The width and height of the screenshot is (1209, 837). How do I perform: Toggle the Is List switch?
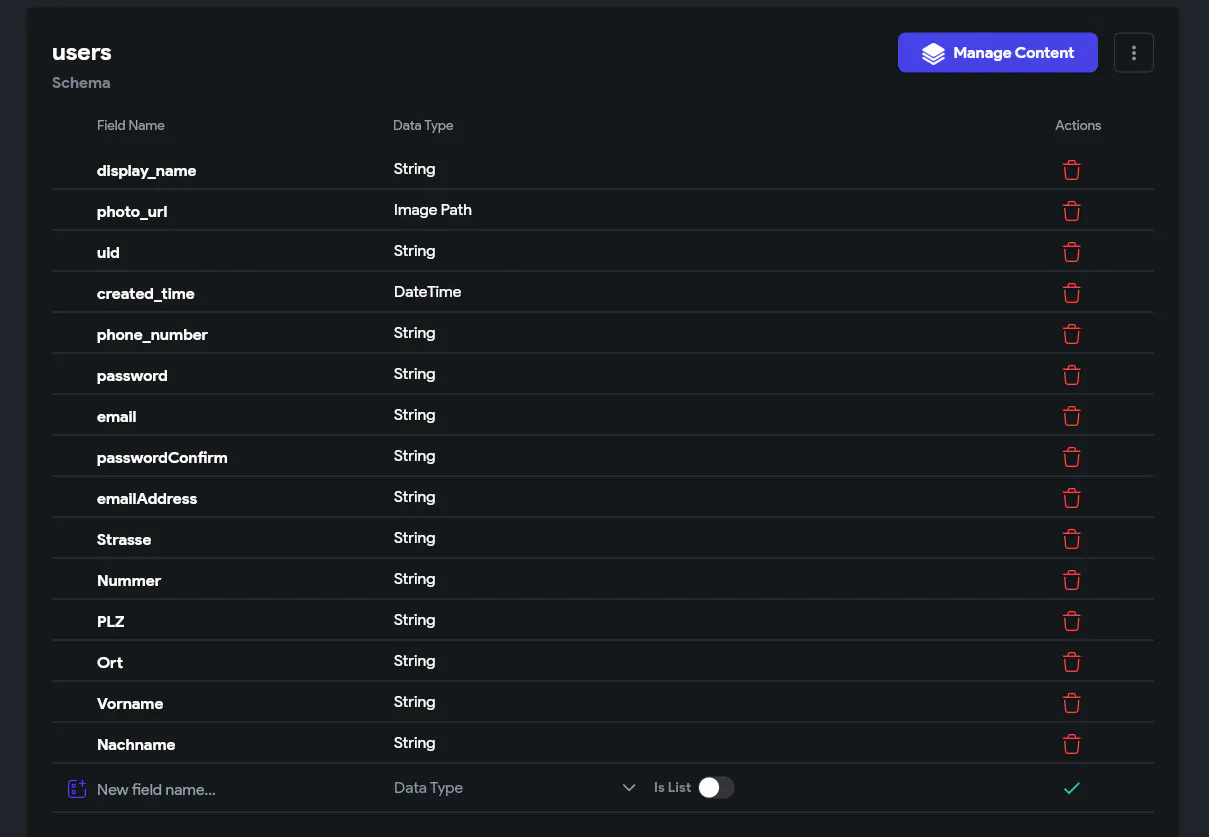click(x=716, y=788)
